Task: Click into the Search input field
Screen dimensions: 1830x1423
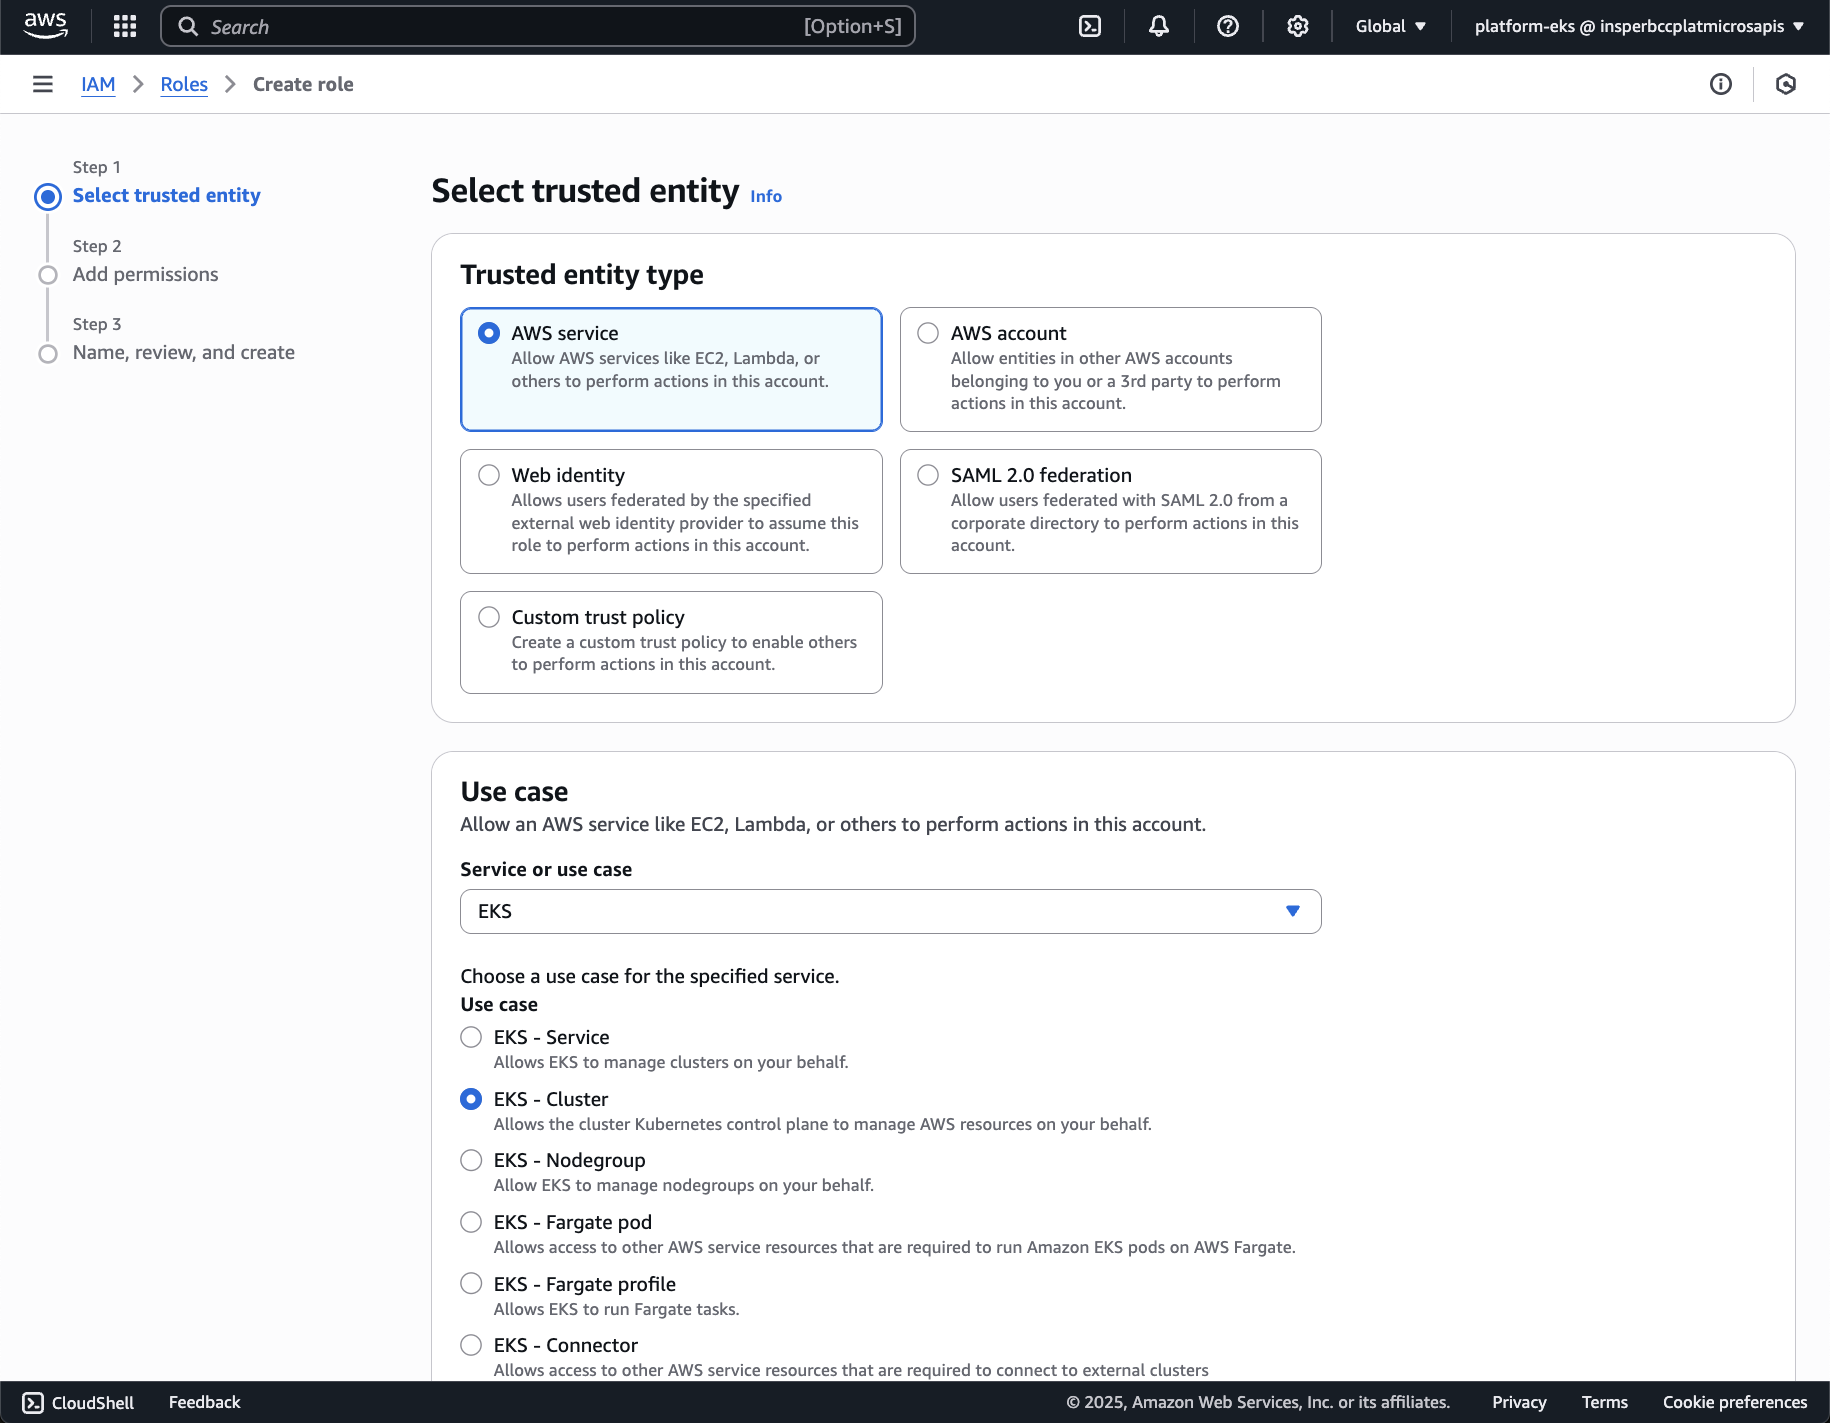Action: coord(500,27)
